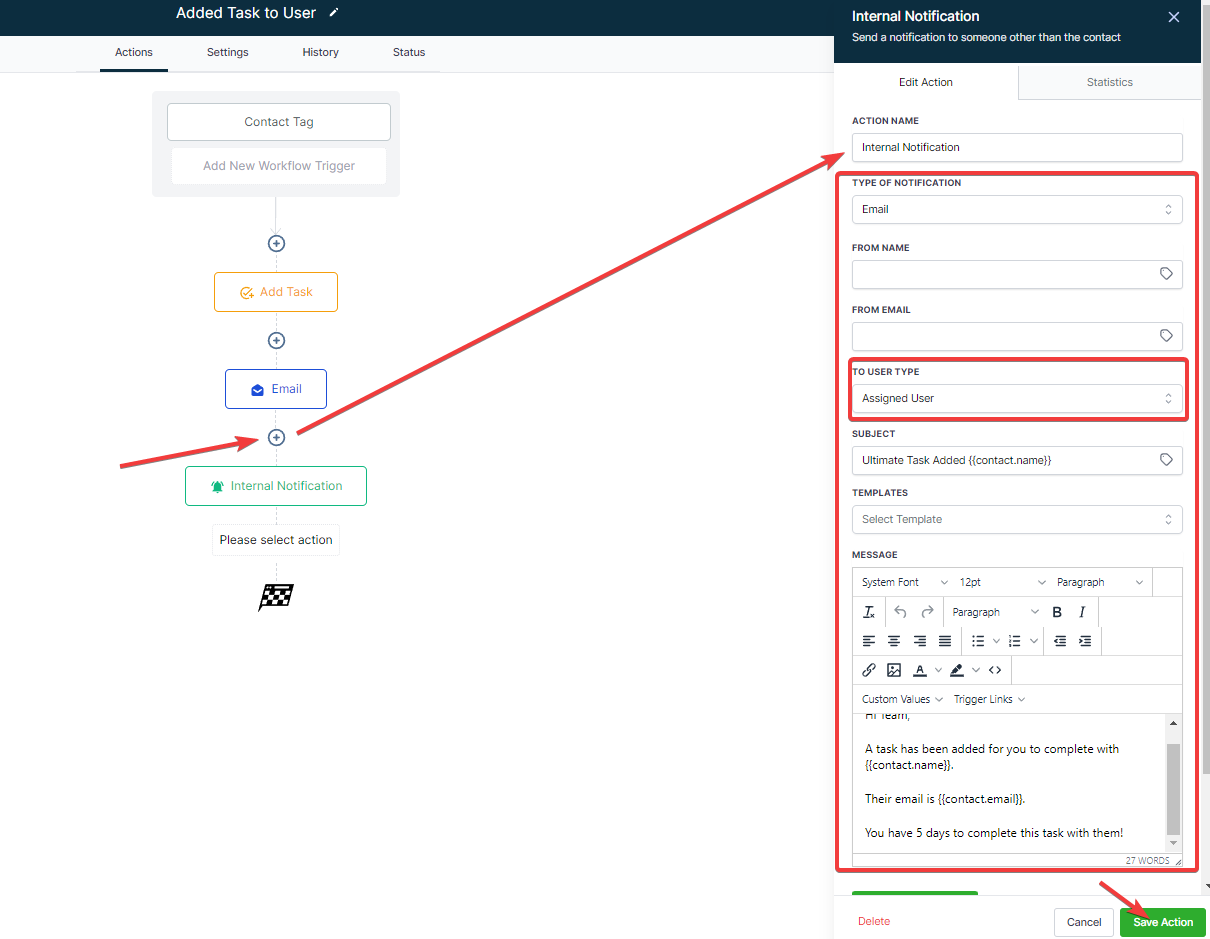The image size is (1210, 939).
Task: Open the Custom Values menu
Action: [x=903, y=699]
